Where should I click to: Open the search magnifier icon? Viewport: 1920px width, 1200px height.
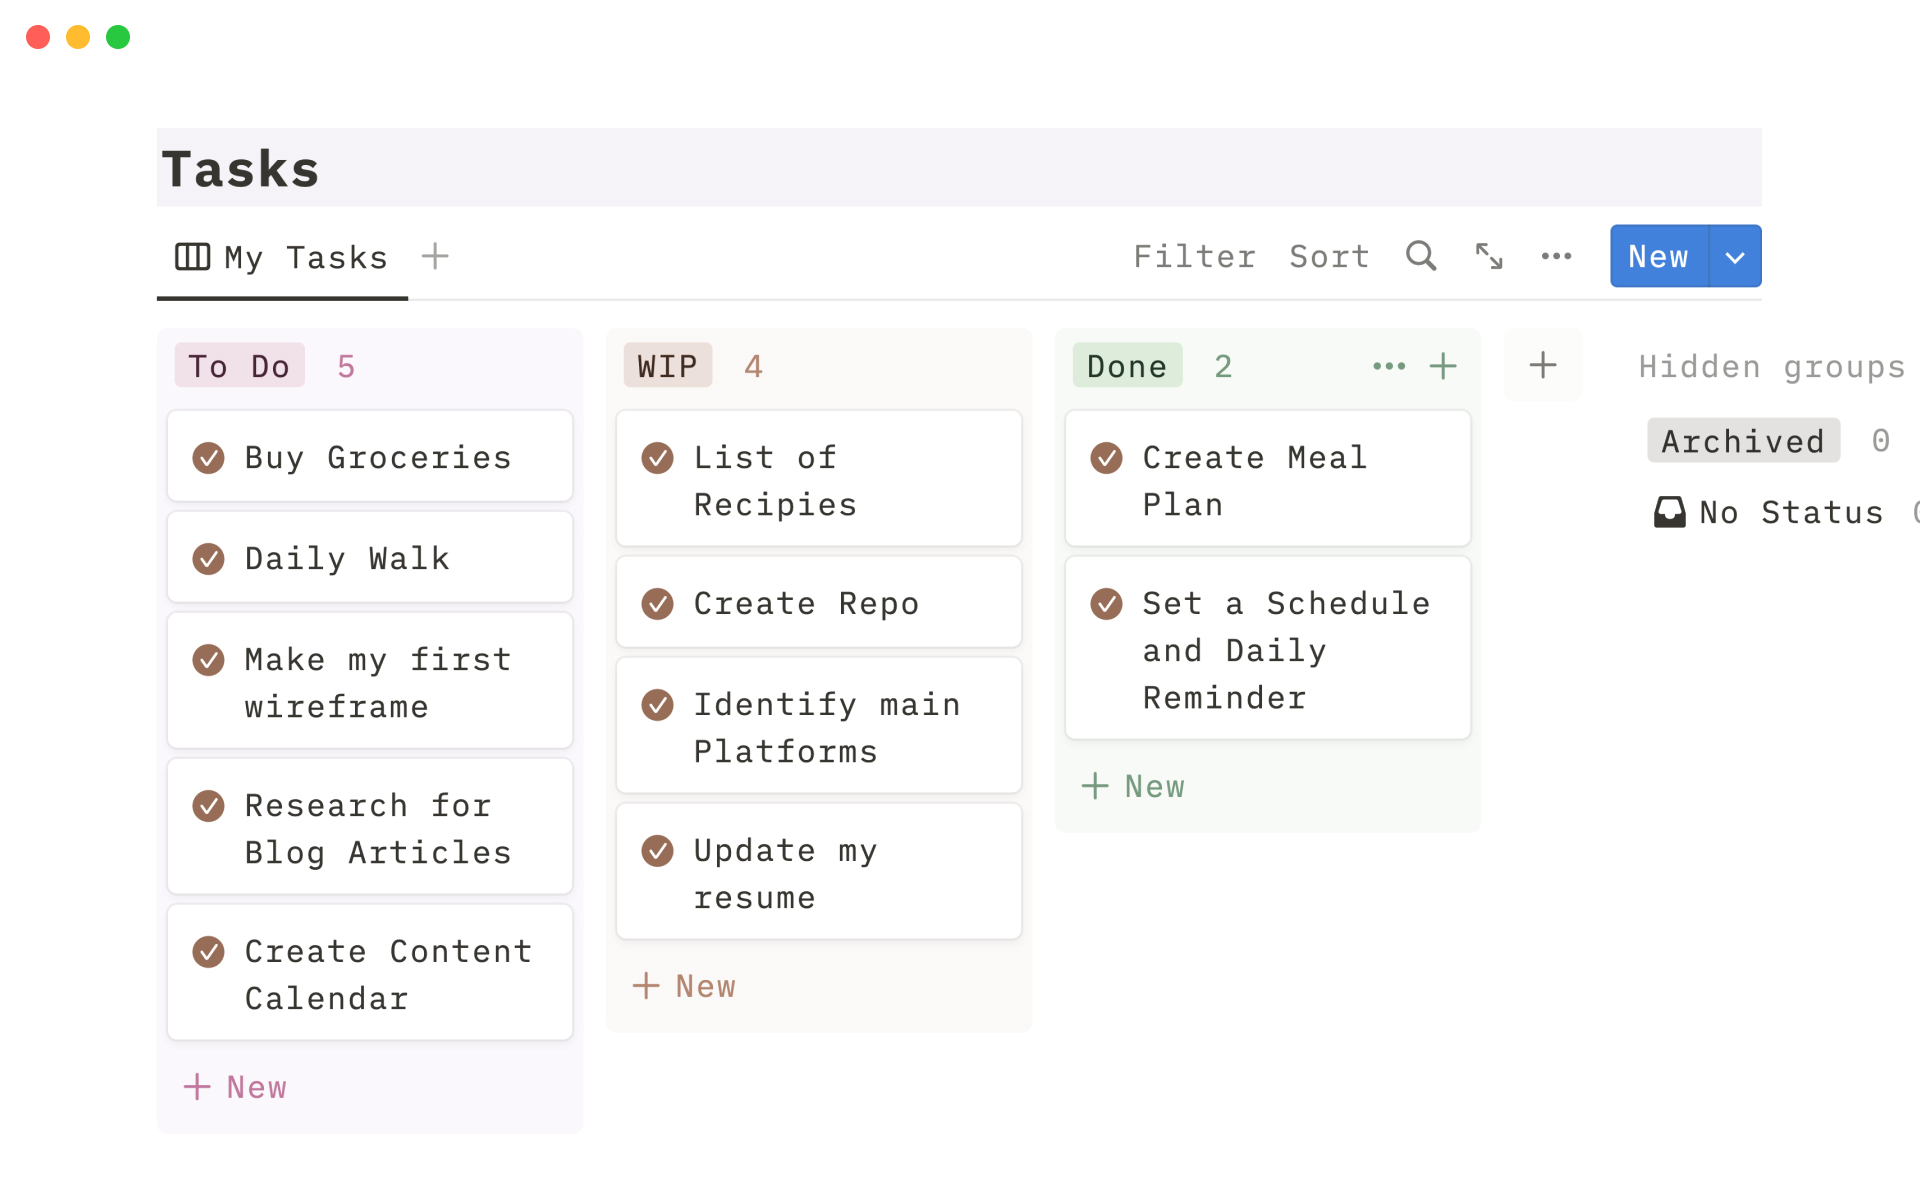coord(1420,256)
